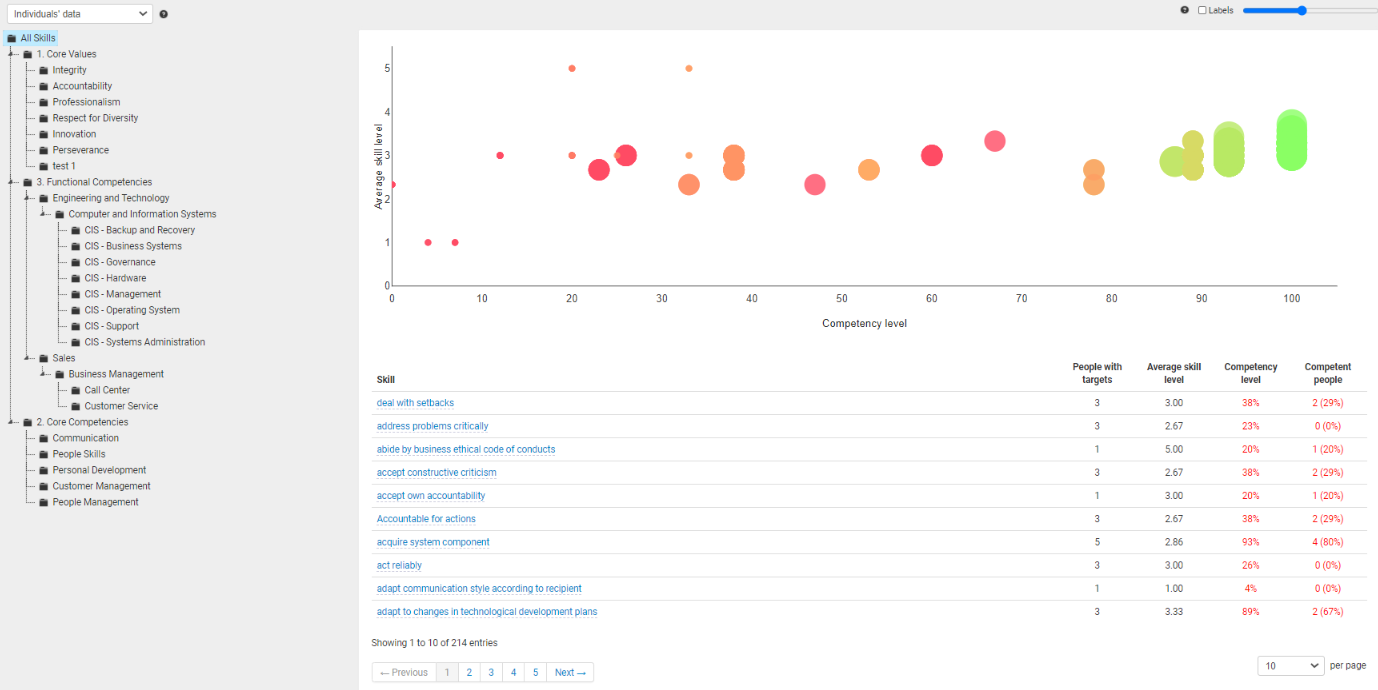Open the Individuals' data dropdown
The image size is (1378, 690).
point(79,14)
